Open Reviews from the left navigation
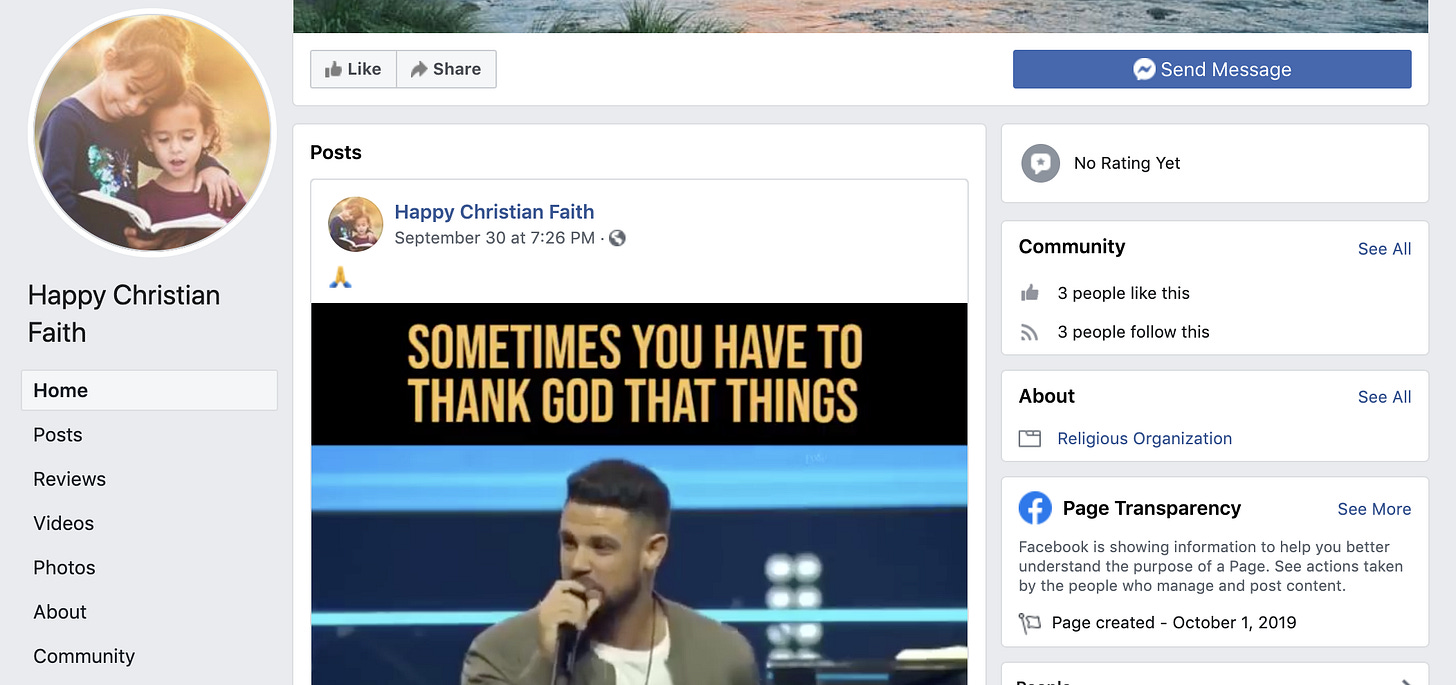This screenshot has height=685, width=1456. tap(69, 479)
